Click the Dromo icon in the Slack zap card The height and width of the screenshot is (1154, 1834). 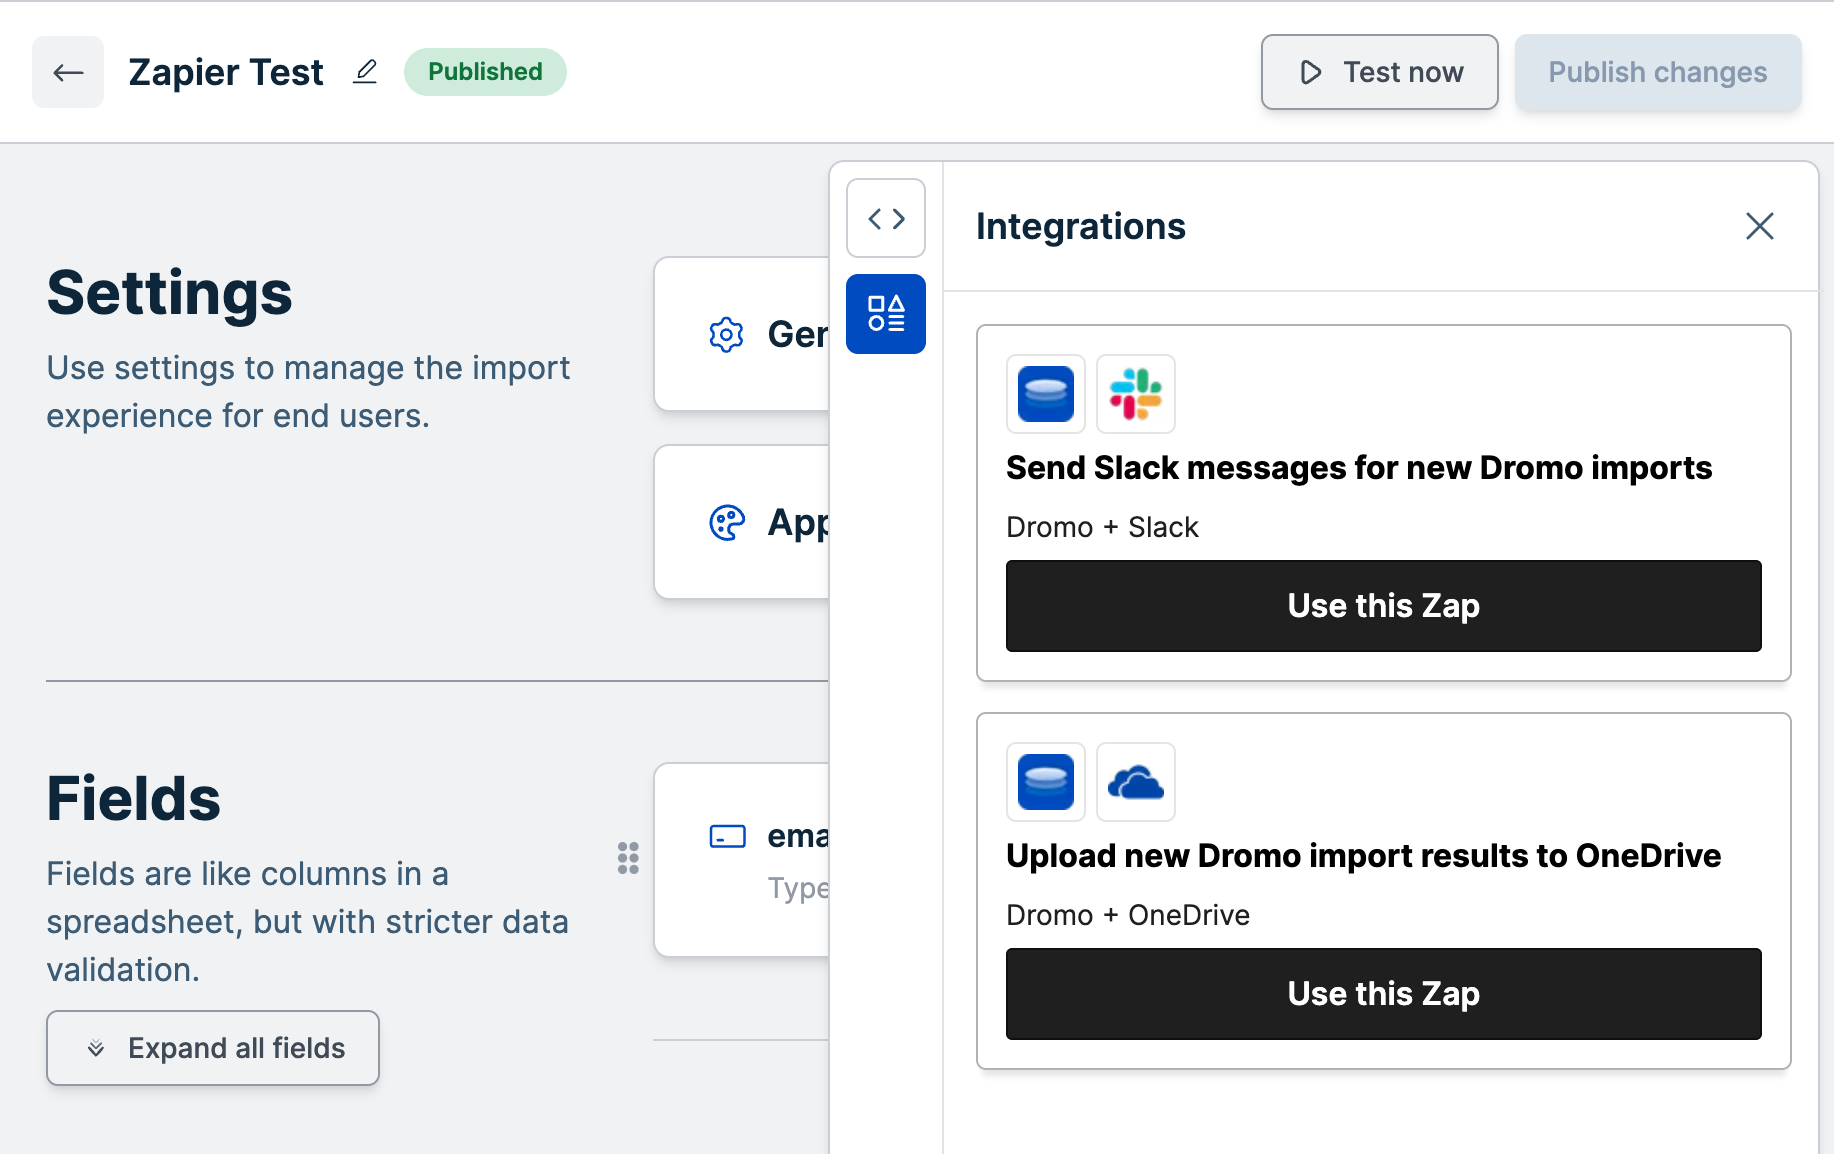point(1046,394)
